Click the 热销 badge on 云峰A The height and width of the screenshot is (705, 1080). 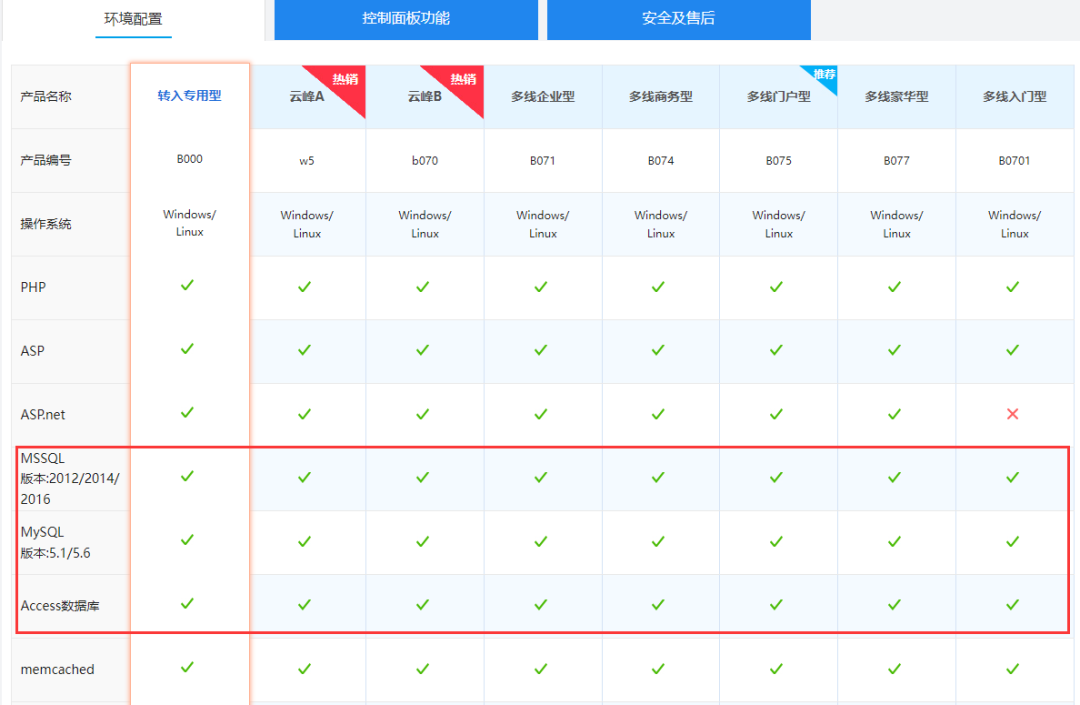click(x=345, y=80)
